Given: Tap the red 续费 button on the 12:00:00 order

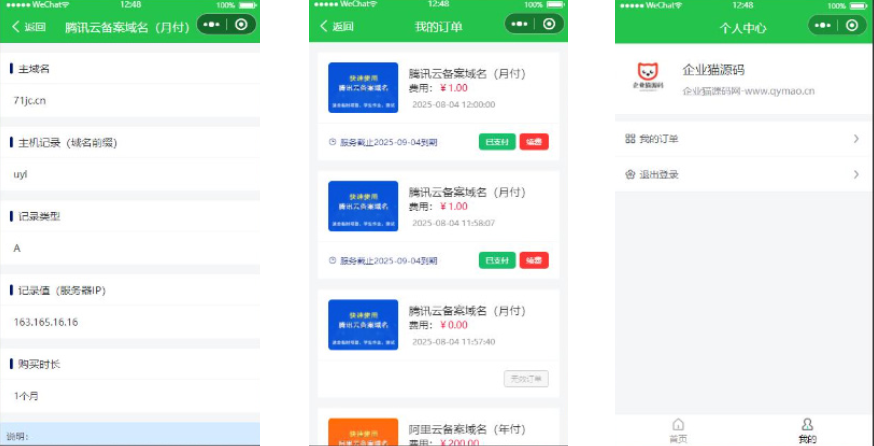Looking at the screenshot, I should [x=534, y=142].
